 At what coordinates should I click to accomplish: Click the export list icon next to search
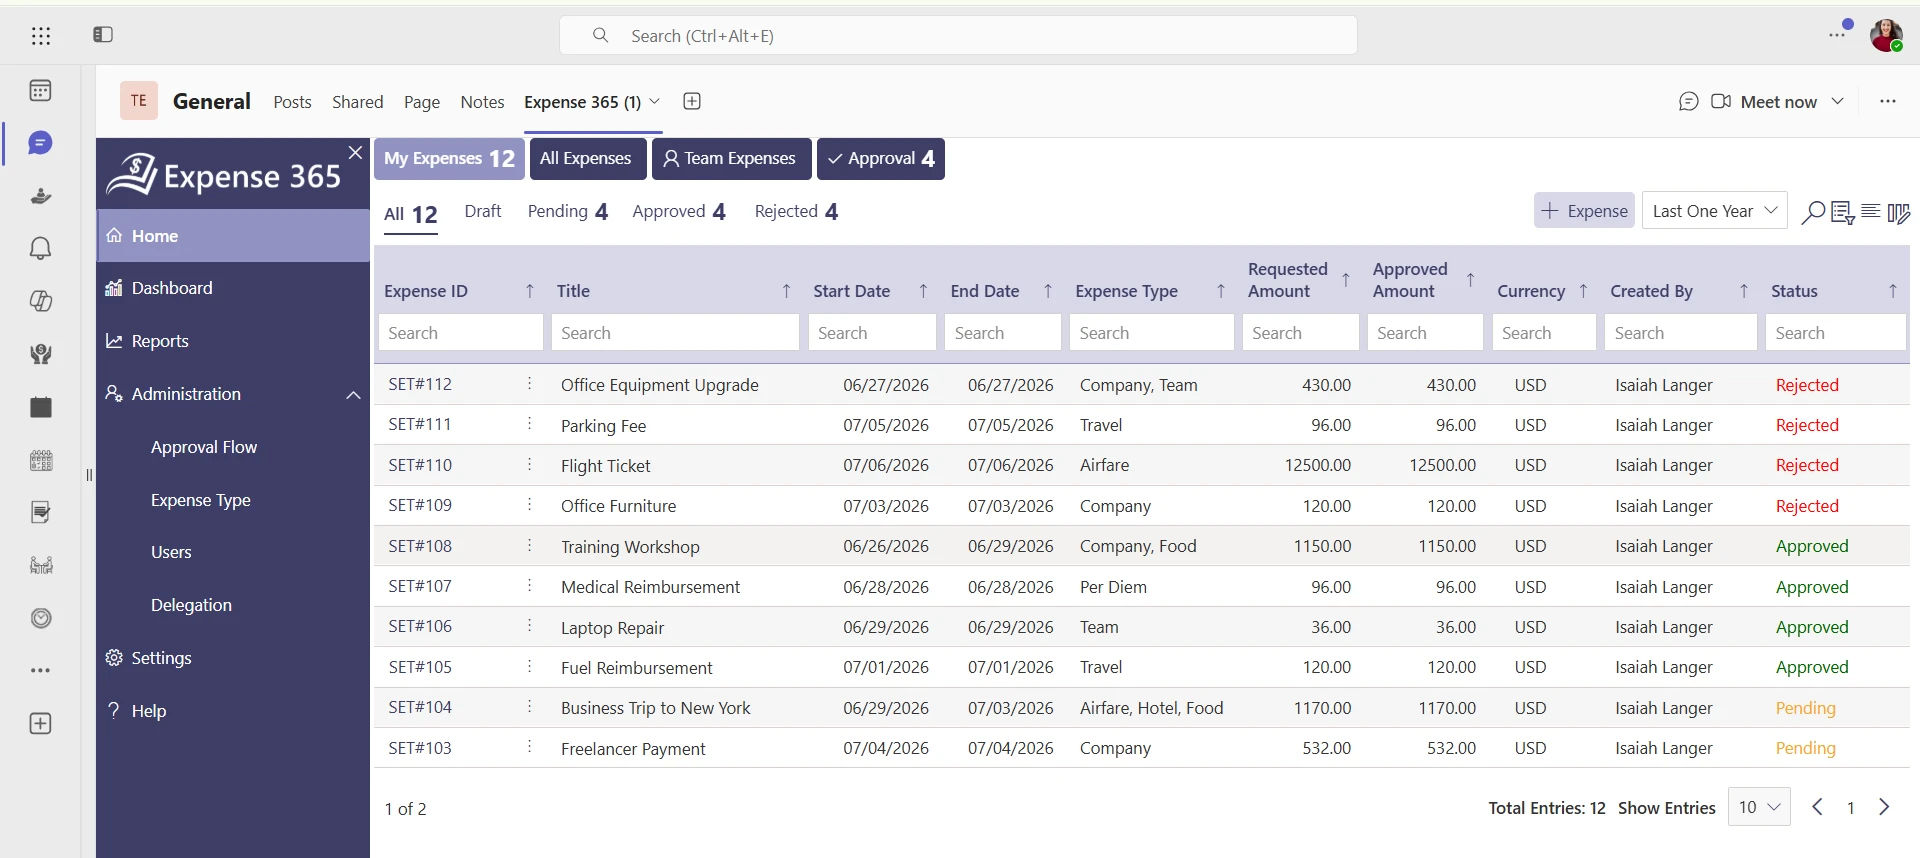pyautogui.click(x=1842, y=212)
